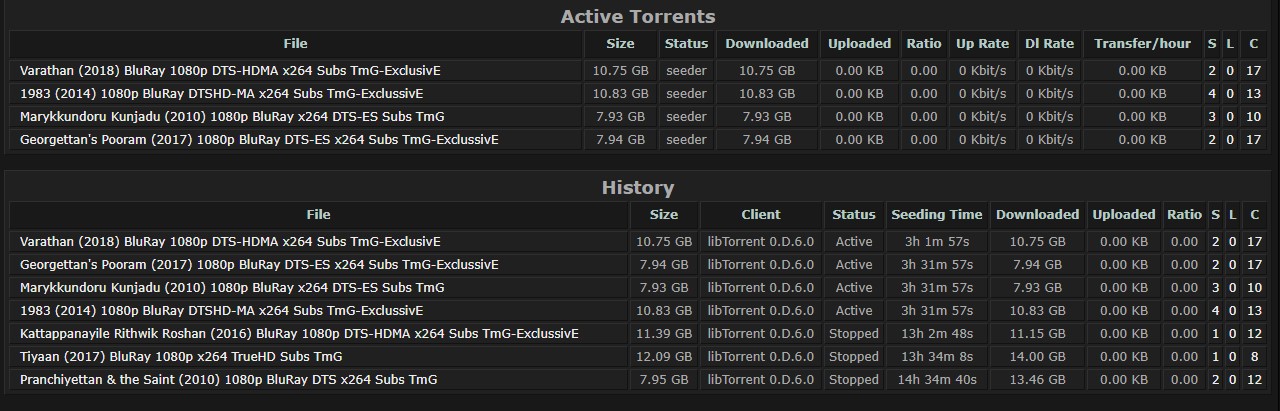Open Georgettan's Pooram torrent in Active Torrents
Screen dimensions: 1280x411
tap(259, 140)
